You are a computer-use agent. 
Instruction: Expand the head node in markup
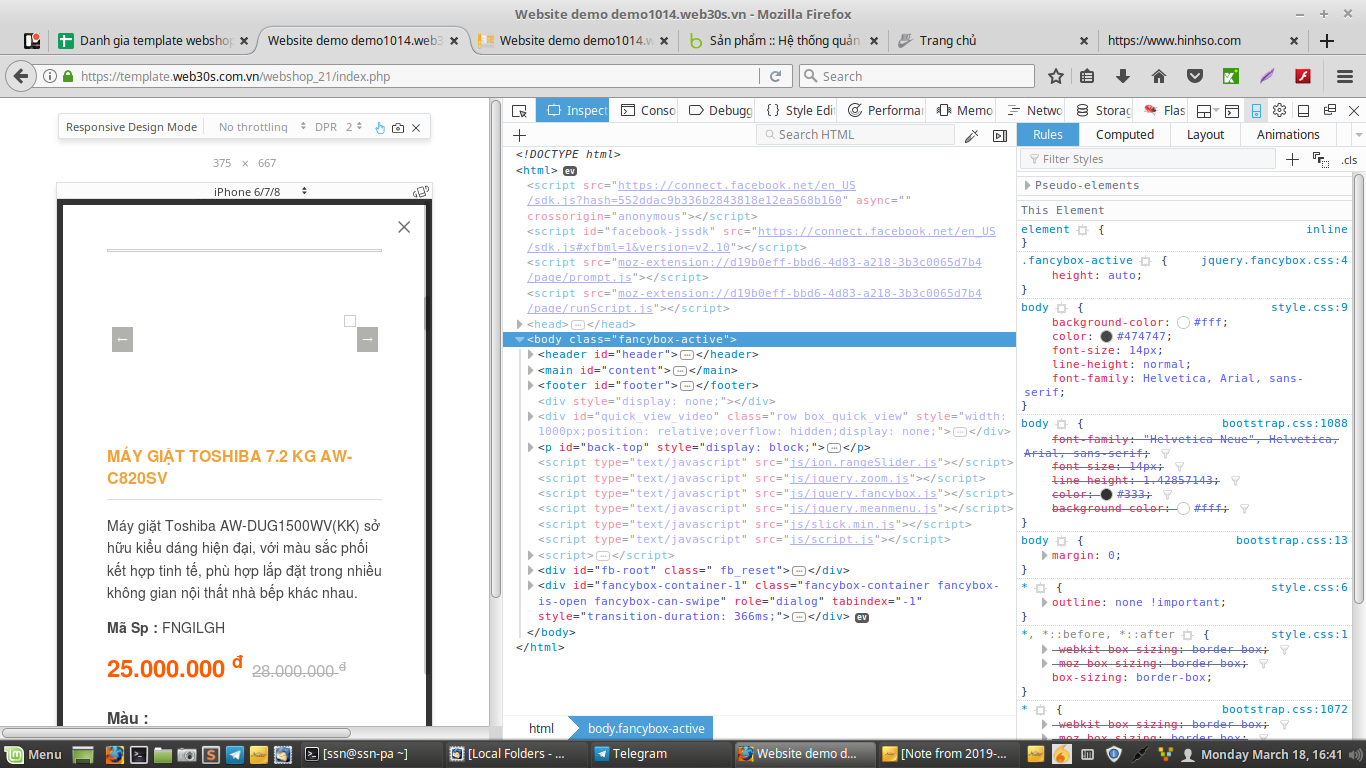pyautogui.click(x=520, y=324)
